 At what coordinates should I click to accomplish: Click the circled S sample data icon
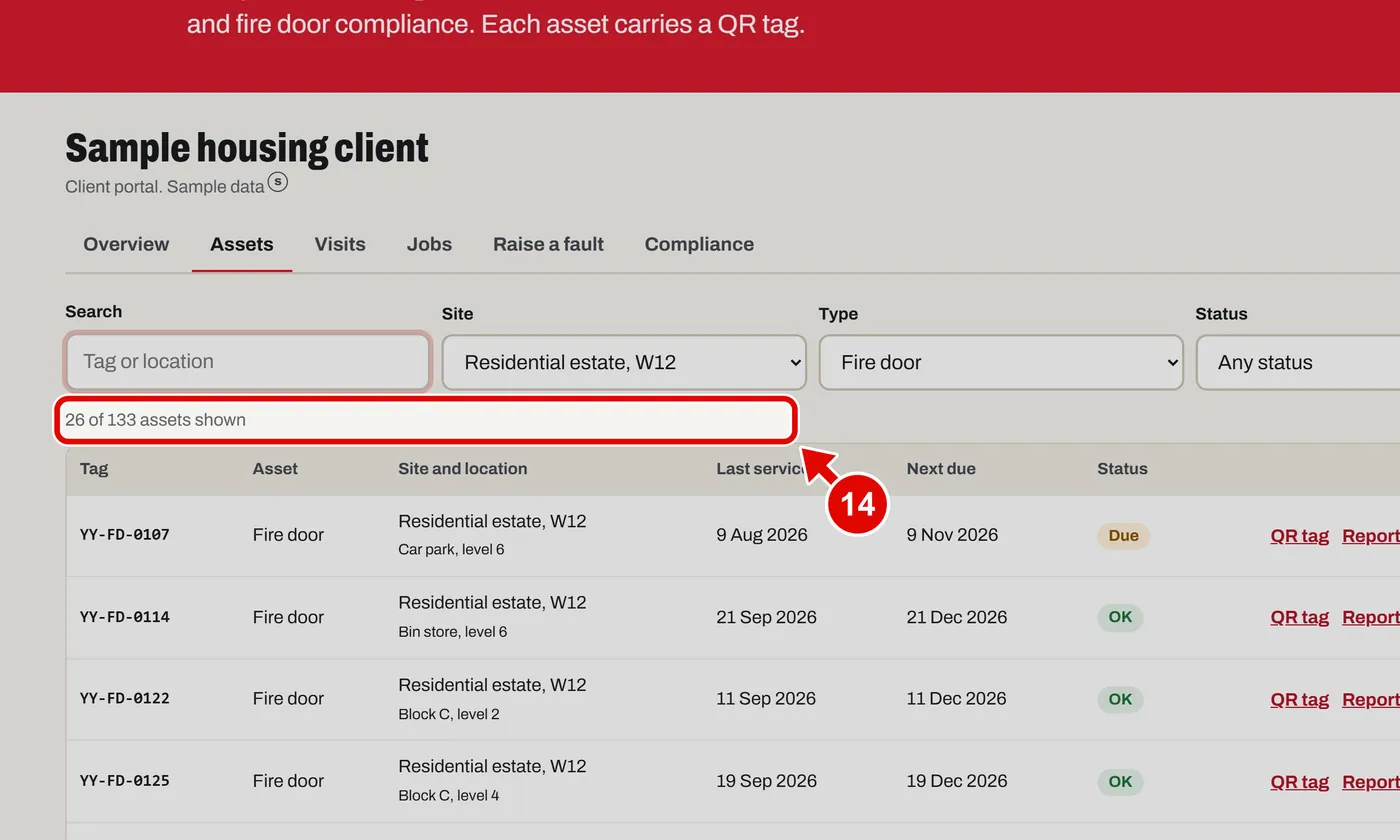point(278,182)
